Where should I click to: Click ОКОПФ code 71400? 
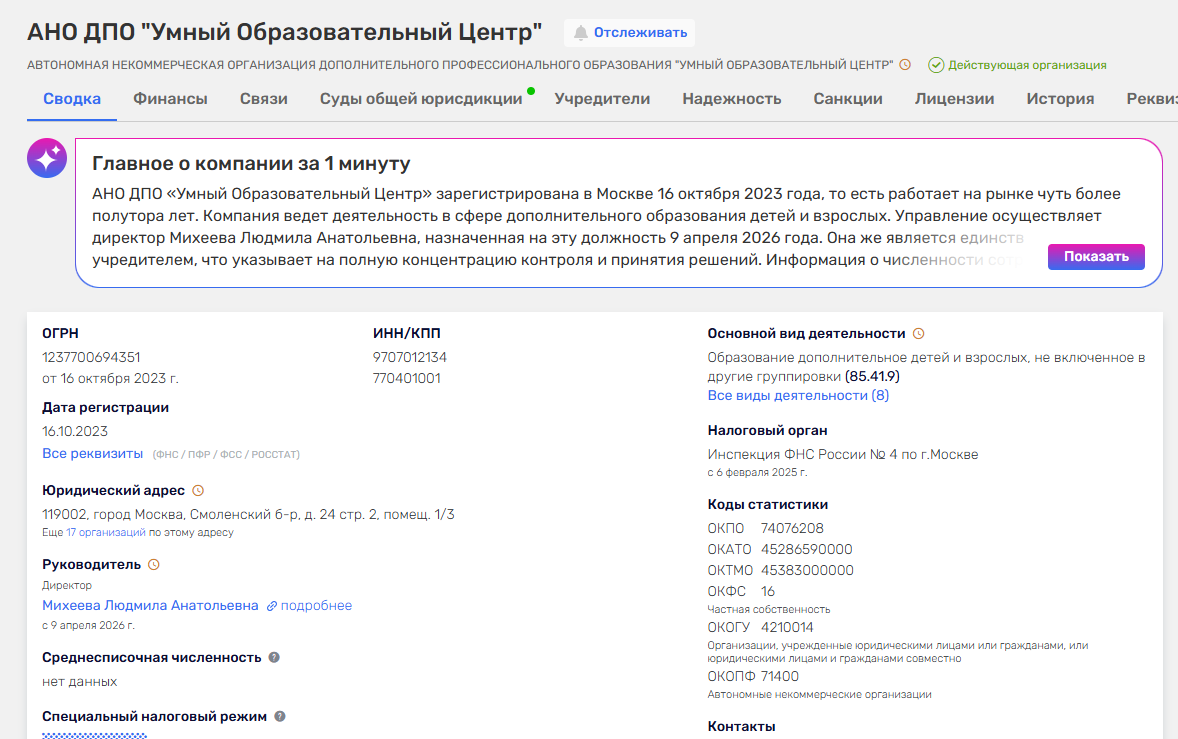[x=780, y=677]
